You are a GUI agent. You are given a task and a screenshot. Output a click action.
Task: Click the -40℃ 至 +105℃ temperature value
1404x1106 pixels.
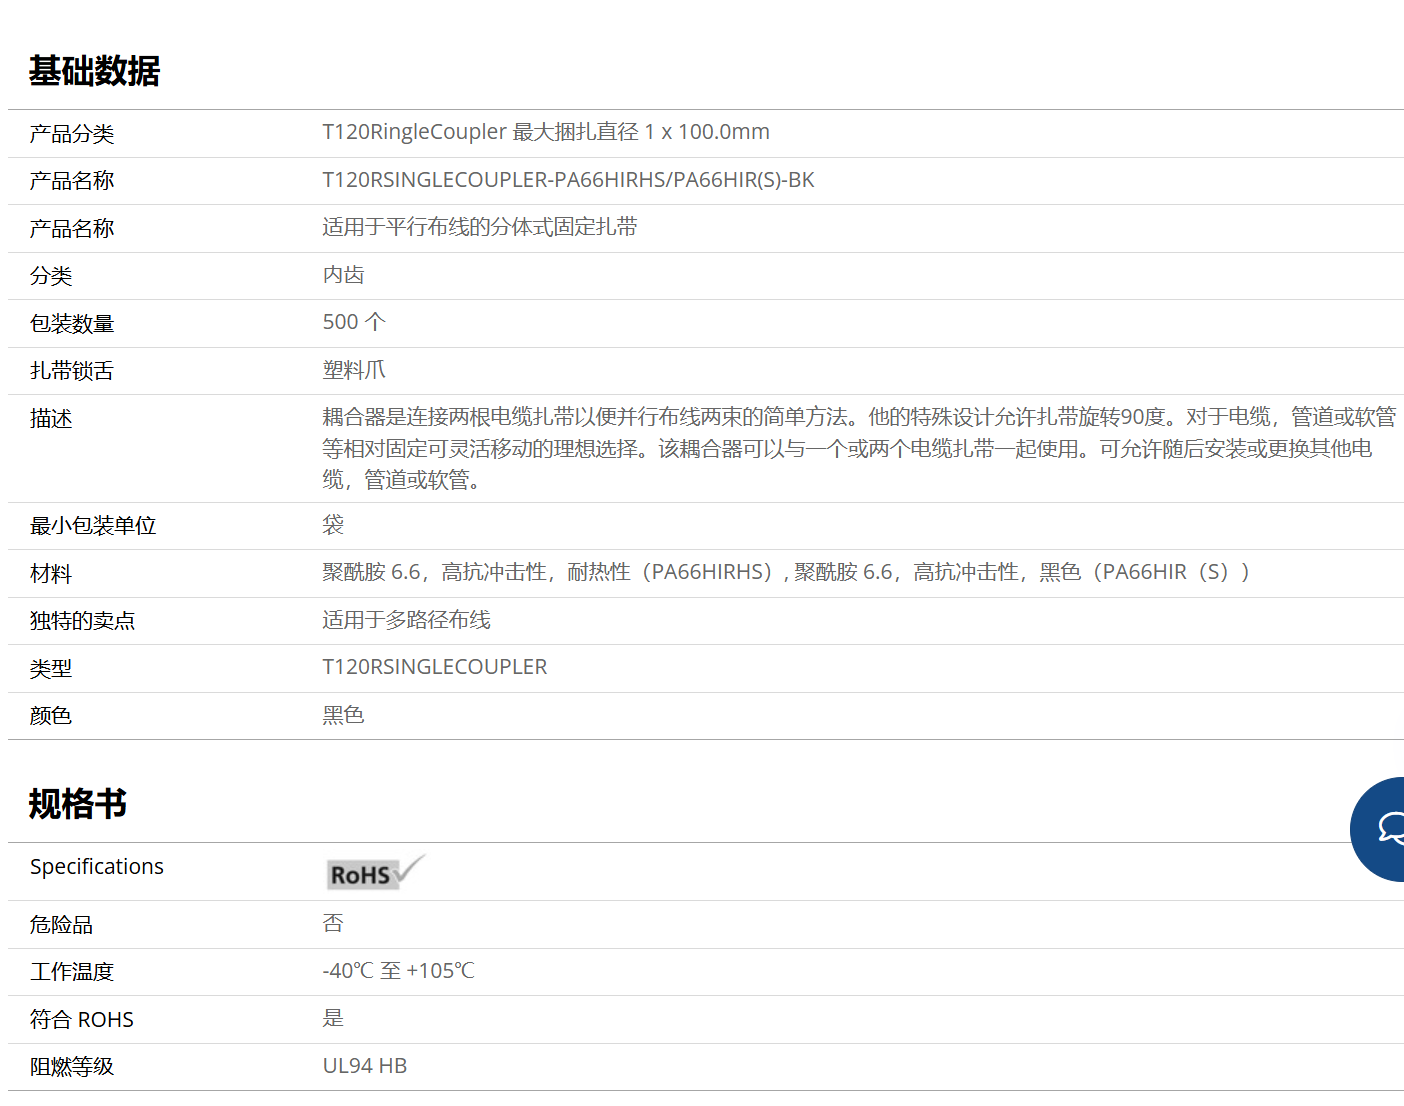(398, 971)
